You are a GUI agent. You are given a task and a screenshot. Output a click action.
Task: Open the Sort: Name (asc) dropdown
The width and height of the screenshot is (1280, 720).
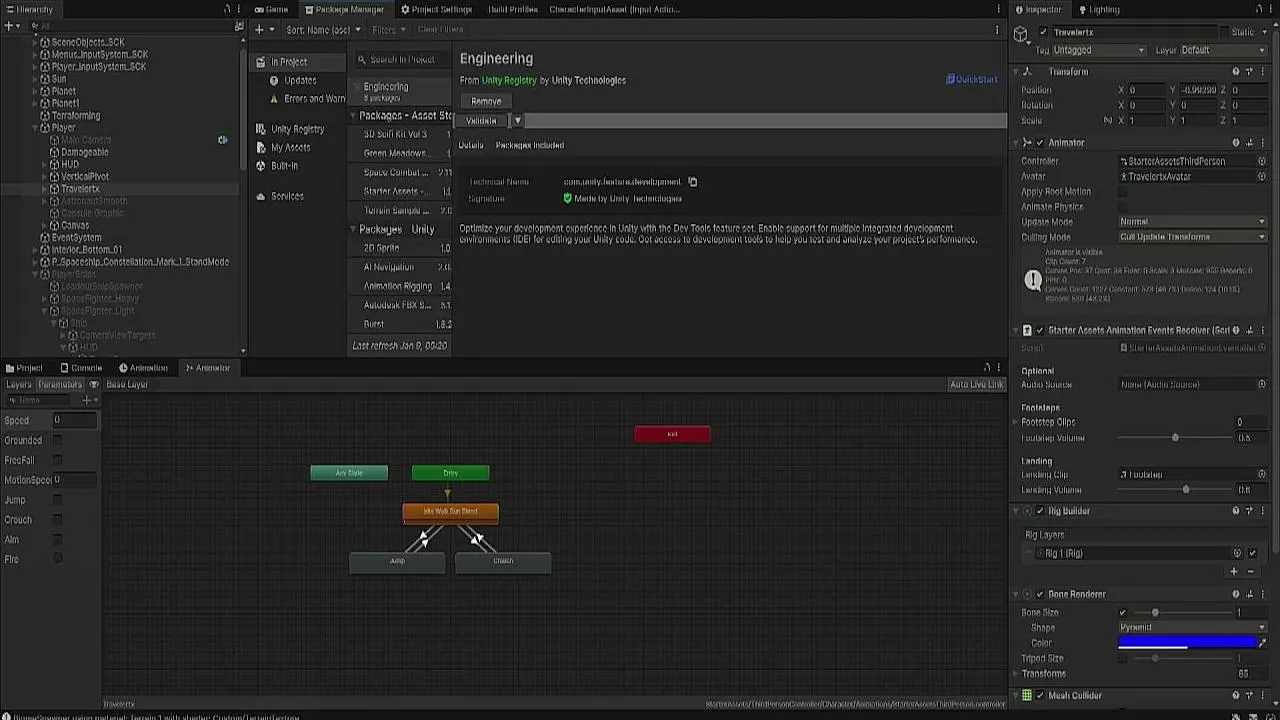[x=322, y=30]
